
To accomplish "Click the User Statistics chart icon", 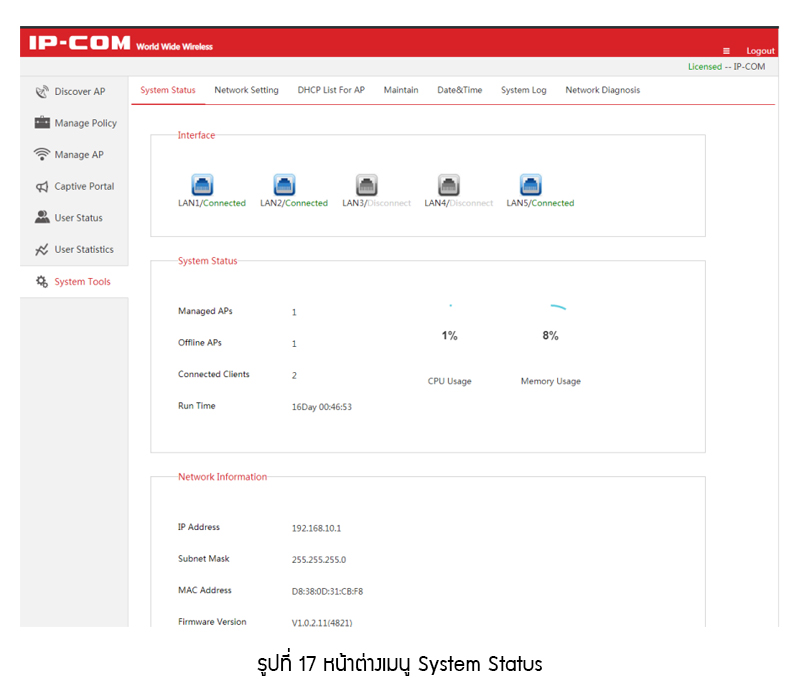I will click(x=42, y=249).
